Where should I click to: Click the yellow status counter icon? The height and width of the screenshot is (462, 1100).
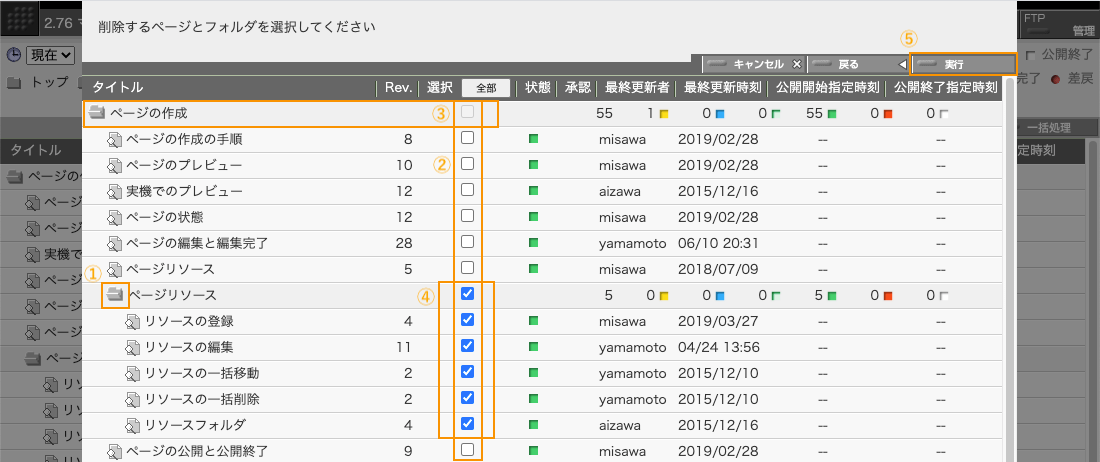[663, 114]
